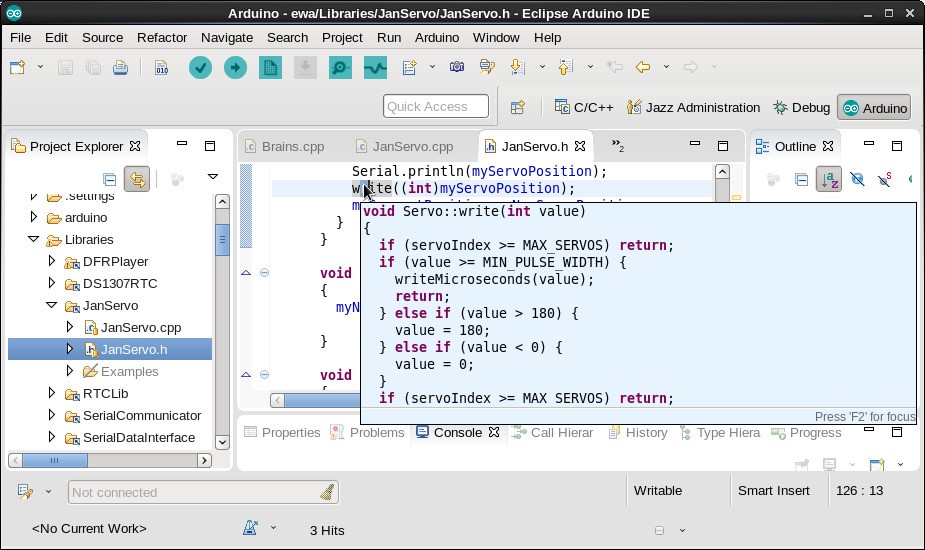Click the Arduino scope waveform icon
Image resolution: width=925 pixels, height=550 pixels.
tap(375, 68)
